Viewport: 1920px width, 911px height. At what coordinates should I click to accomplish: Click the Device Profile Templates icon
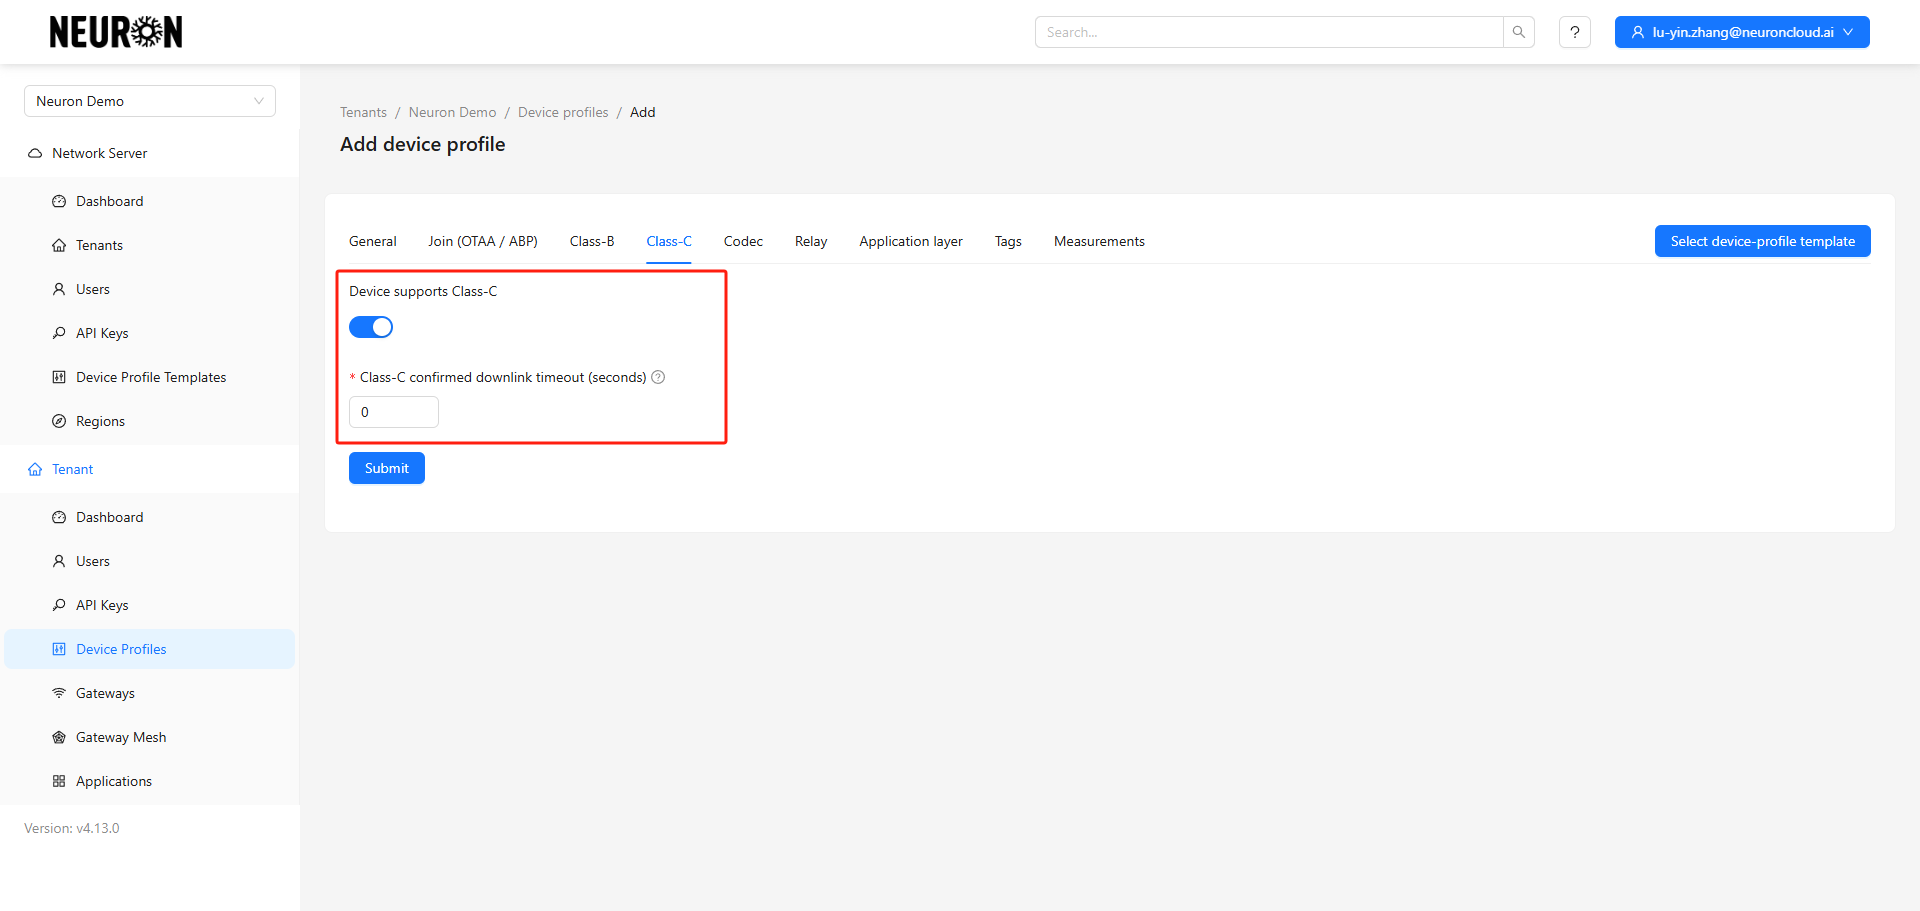[59, 377]
